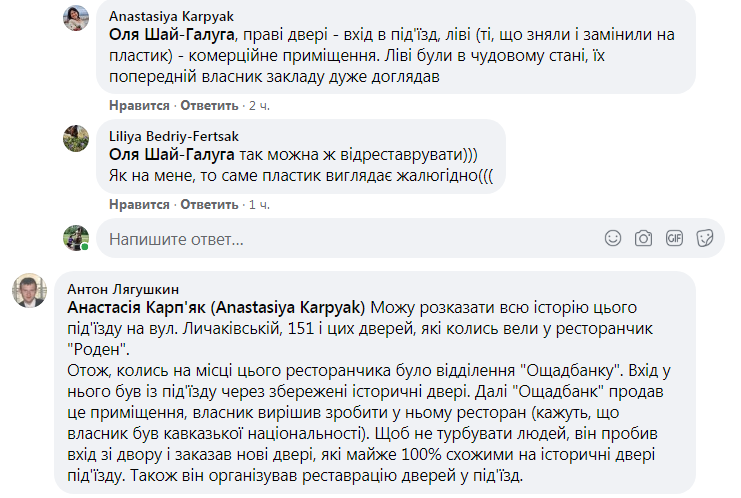The image size is (741, 498).
Task: Reply to Anastasiya Karpyak's comment via 'Ответить'
Action: point(209,105)
